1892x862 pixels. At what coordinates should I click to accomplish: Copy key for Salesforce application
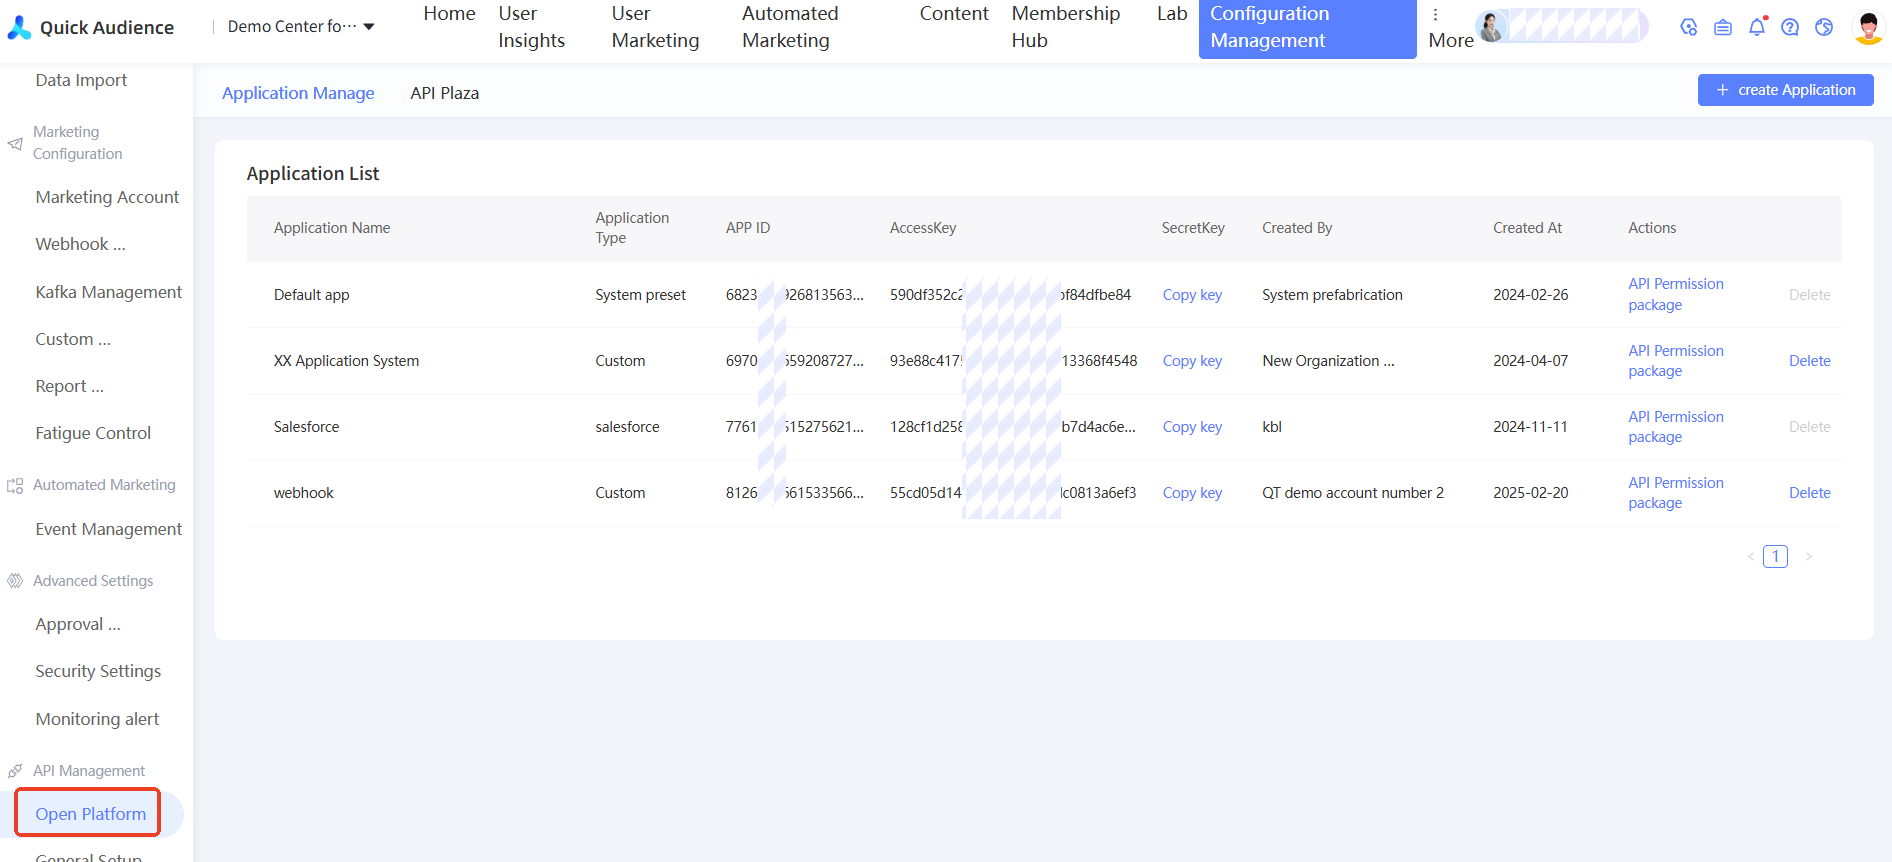click(1192, 427)
